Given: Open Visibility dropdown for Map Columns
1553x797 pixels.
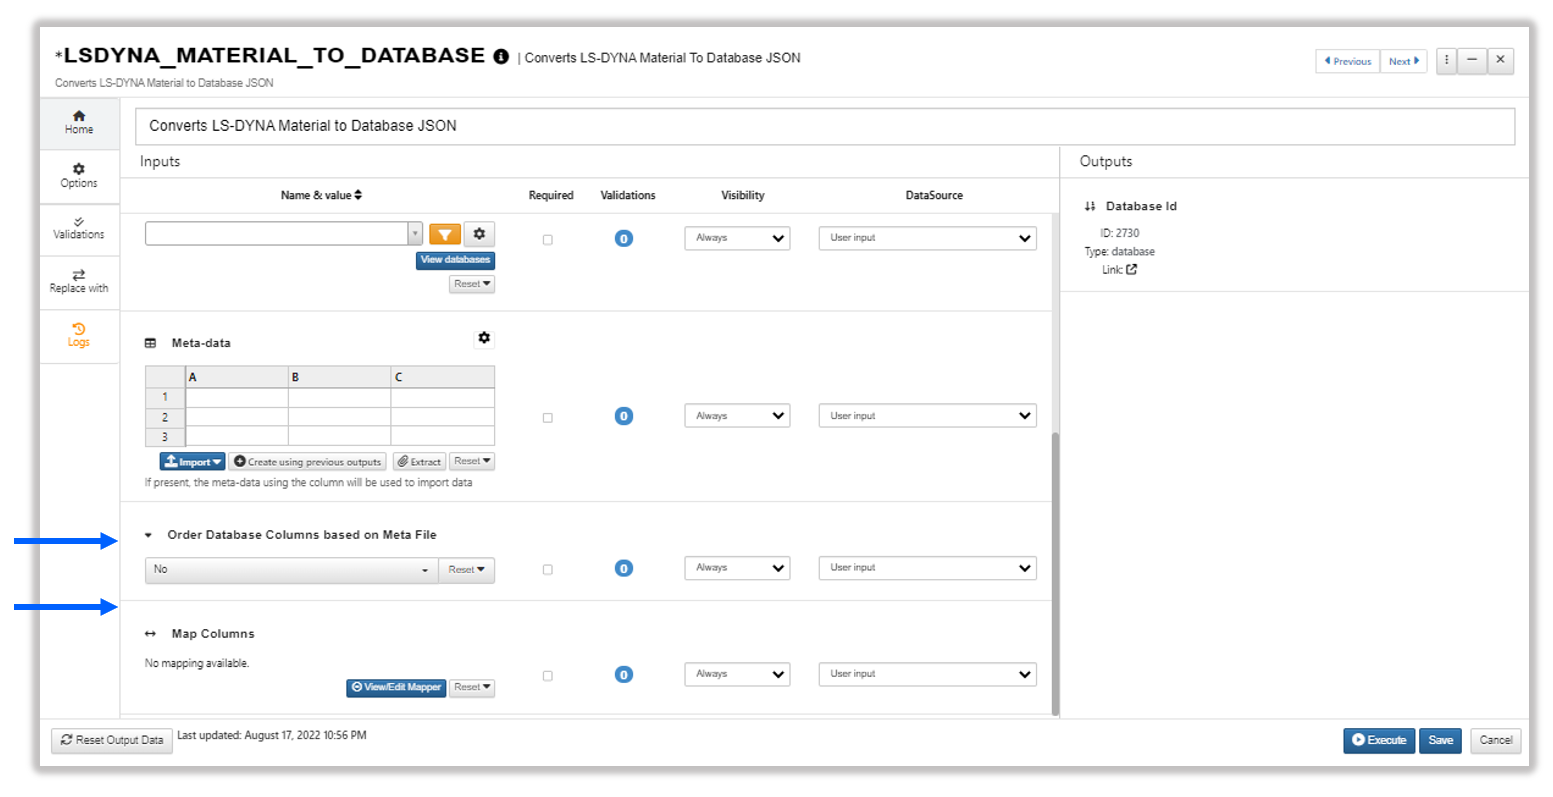Looking at the screenshot, I should click(x=737, y=674).
